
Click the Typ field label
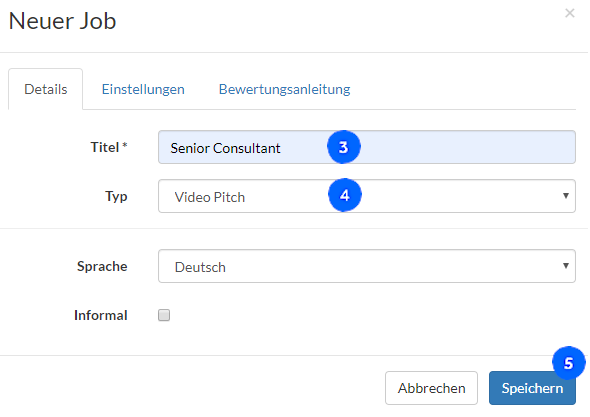point(116,196)
